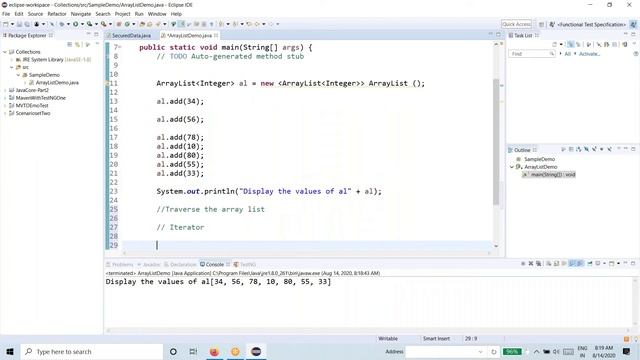Screen dimensions: 640x360
Task: Click the Activate... link in Task List
Action: click(589, 54)
